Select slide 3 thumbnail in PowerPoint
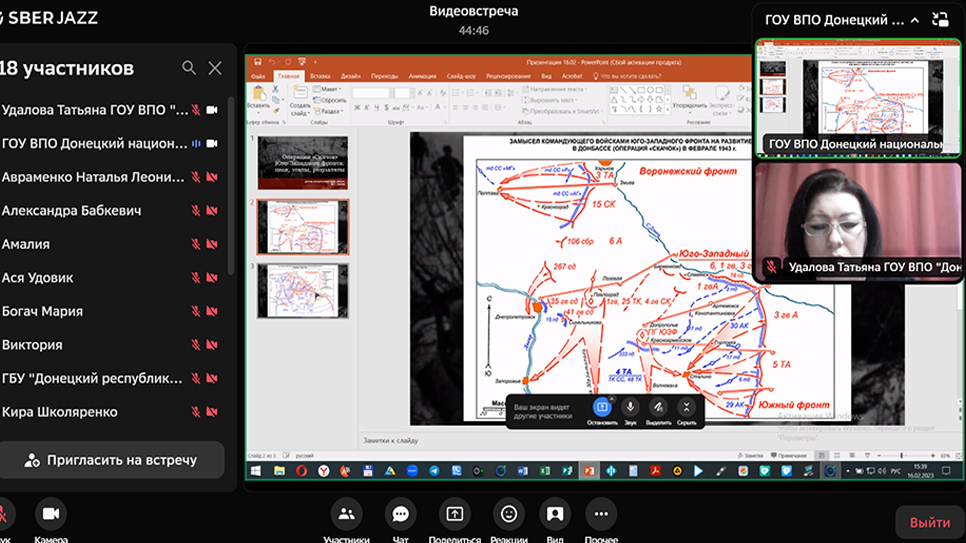 click(x=302, y=291)
